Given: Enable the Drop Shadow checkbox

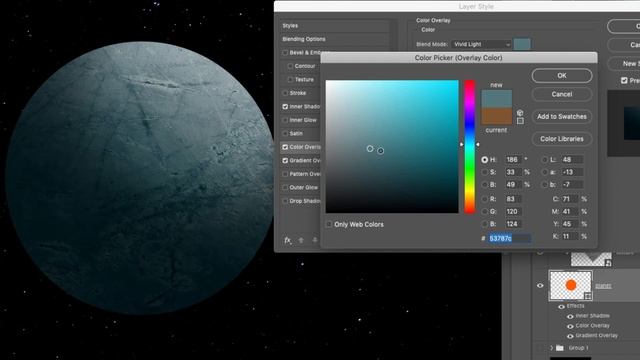Looking at the screenshot, I should coord(285,201).
